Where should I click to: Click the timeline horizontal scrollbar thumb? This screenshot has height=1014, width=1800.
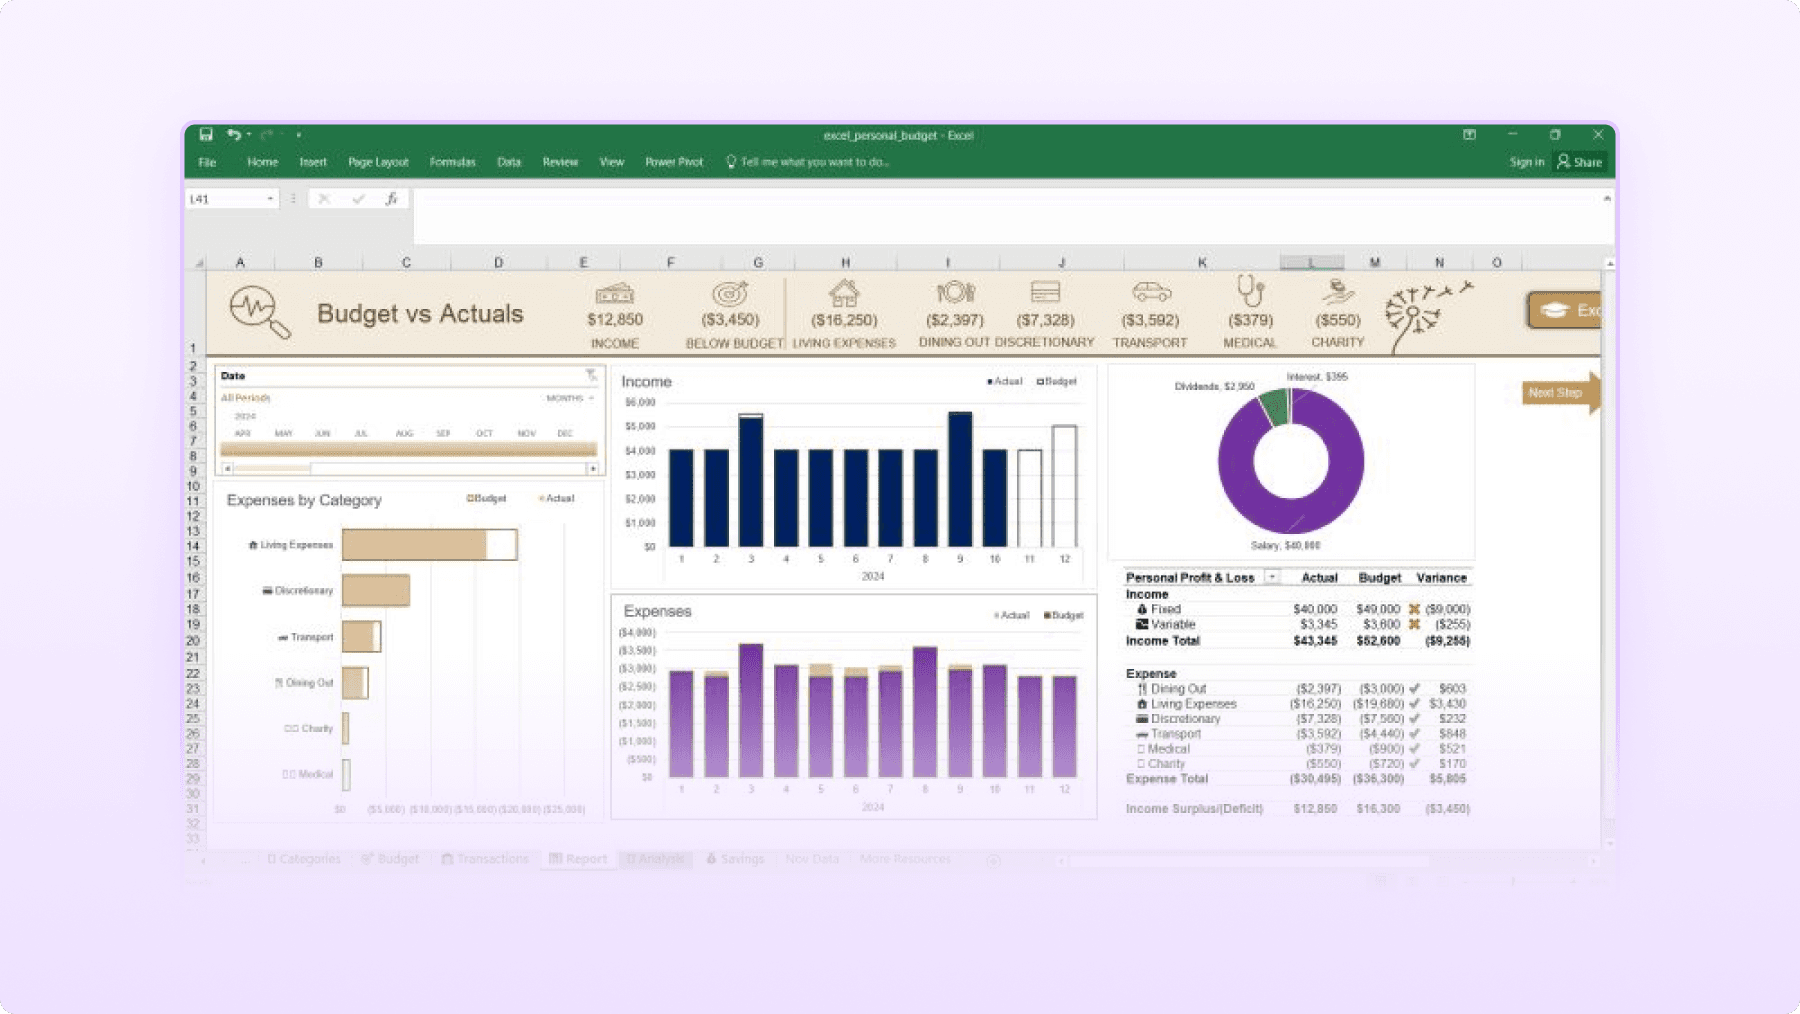pyautogui.click(x=272, y=468)
